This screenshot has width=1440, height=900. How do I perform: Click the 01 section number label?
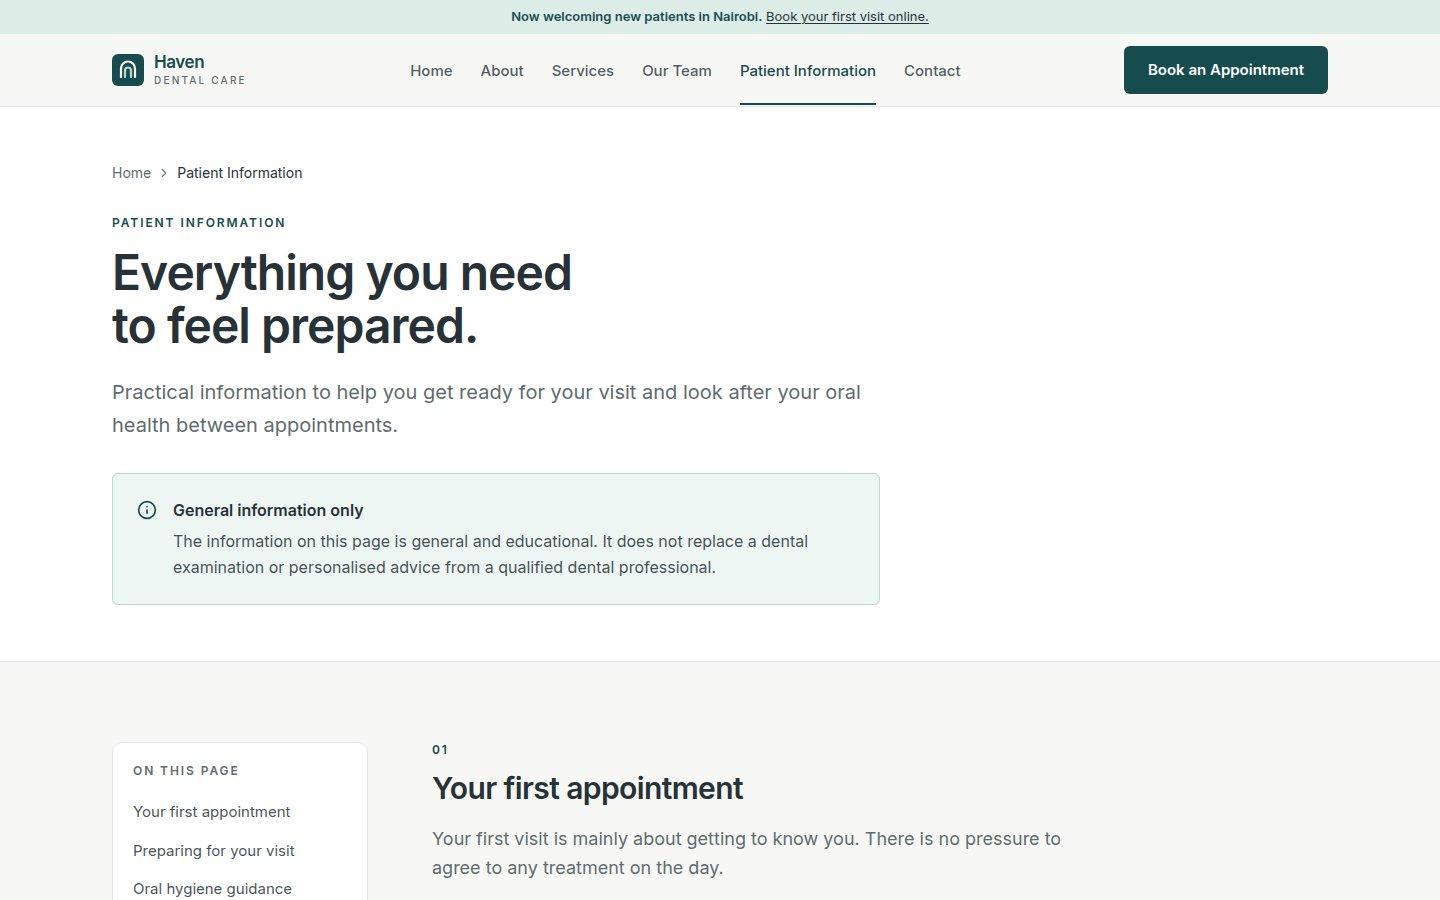[440, 750]
